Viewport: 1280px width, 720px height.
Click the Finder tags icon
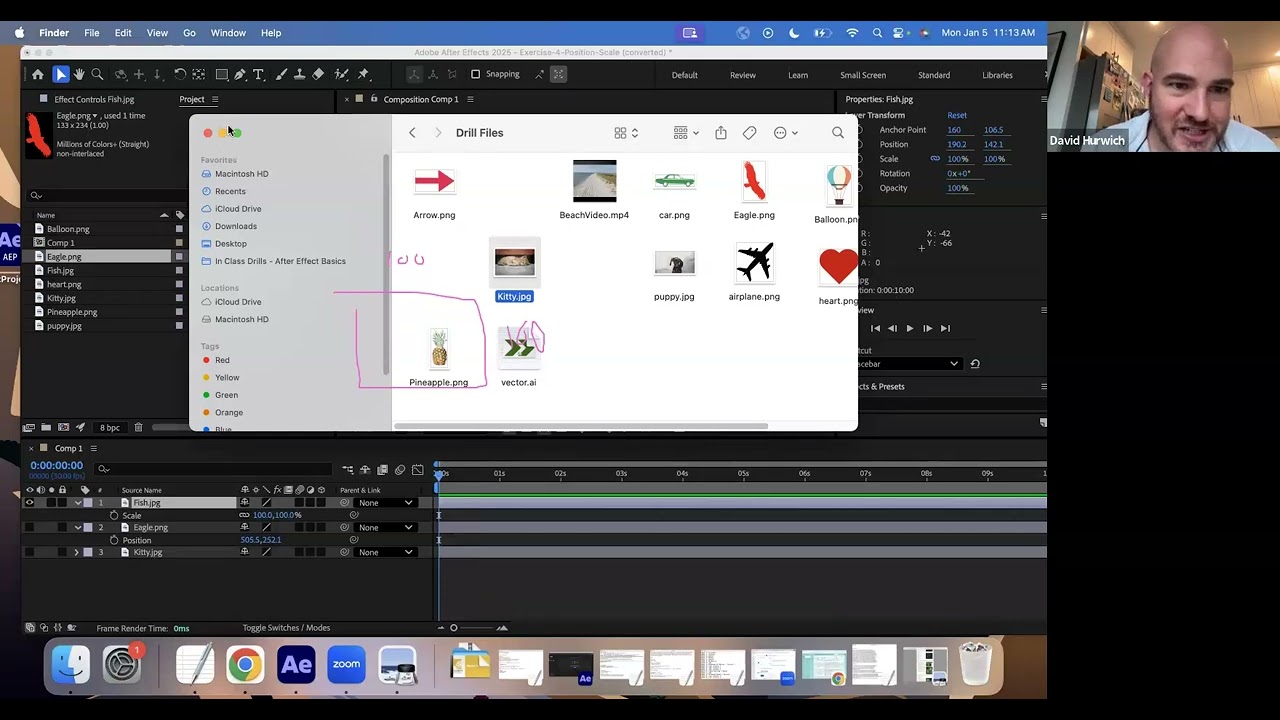tap(750, 133)
